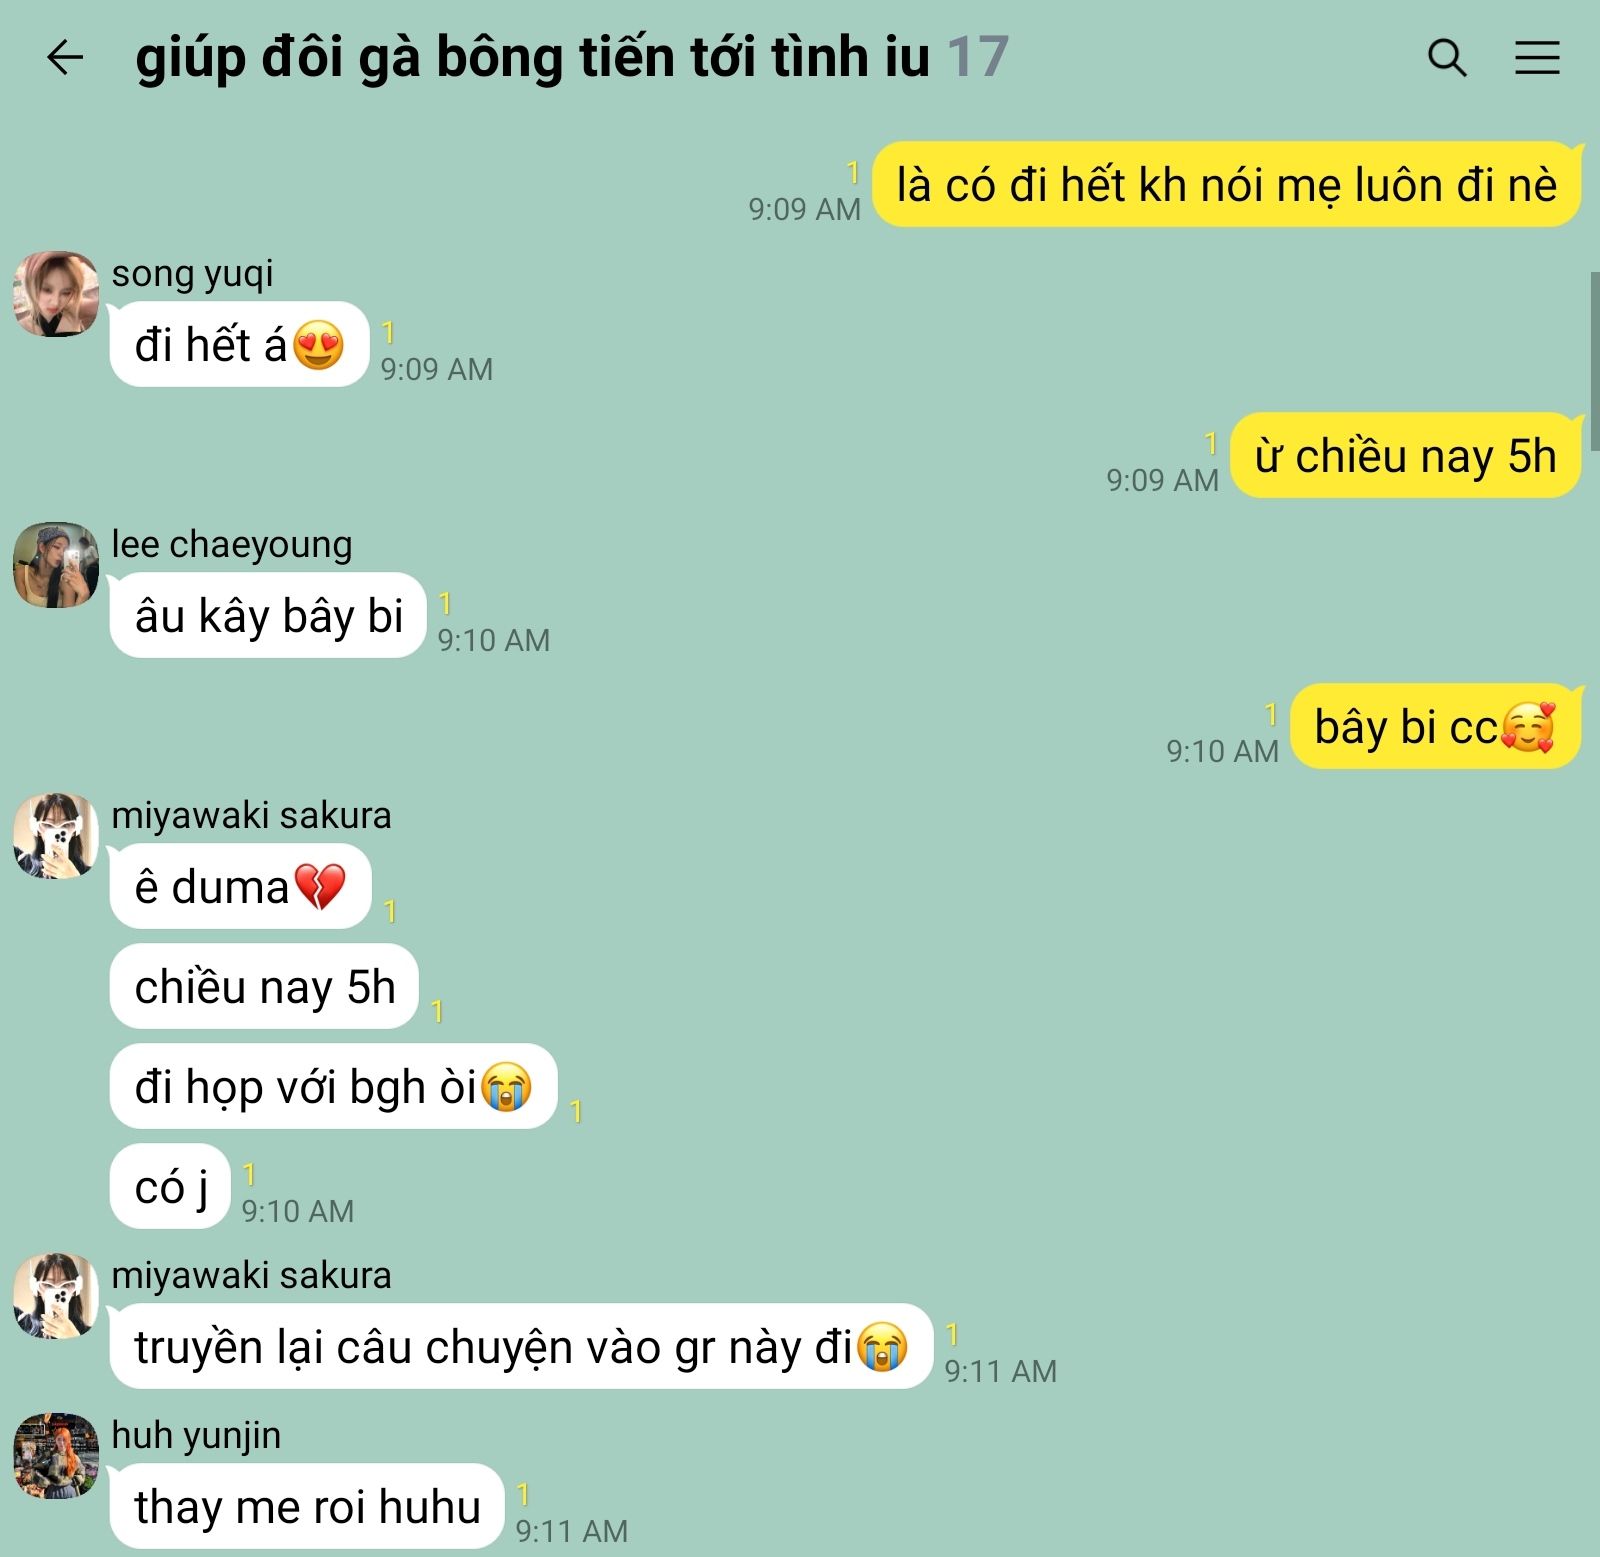Tap message 'truyền lại câu chuyện vào gr này đi'
1600x1557 pixels.
coord(521,1346)
